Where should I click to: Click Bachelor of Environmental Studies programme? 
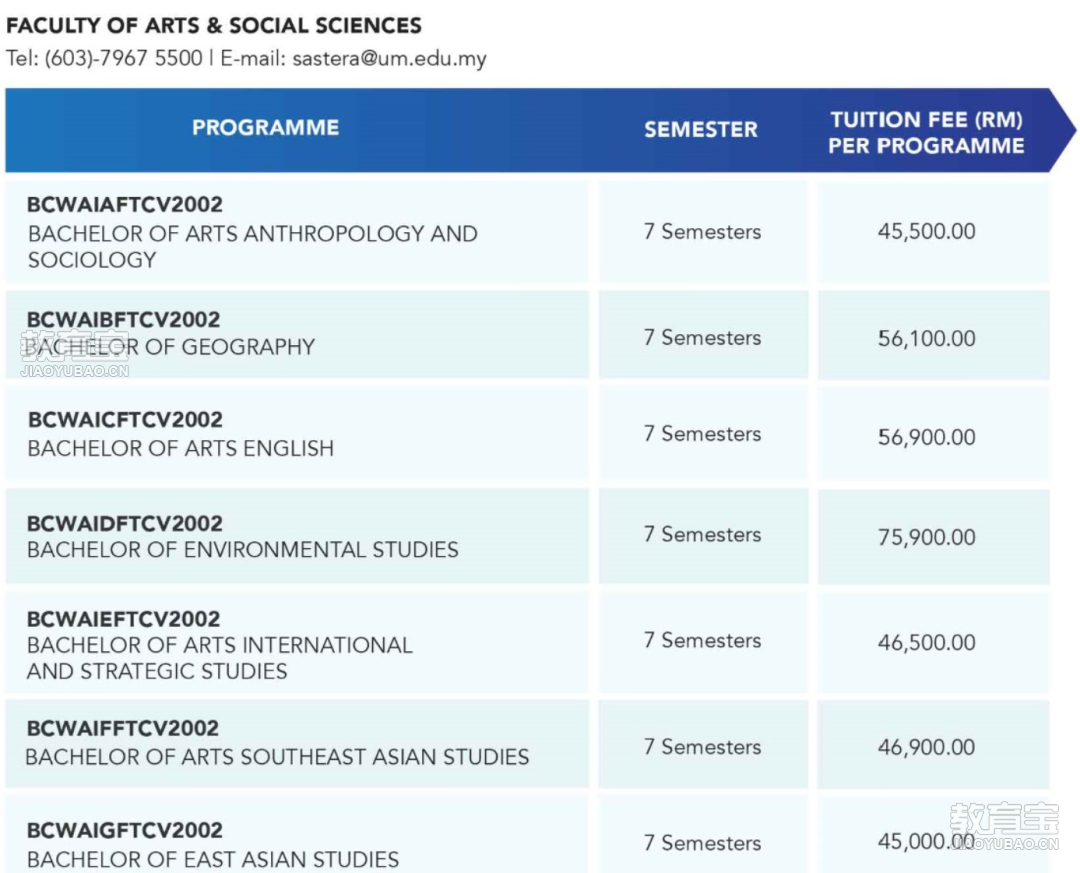click(242, 549)
